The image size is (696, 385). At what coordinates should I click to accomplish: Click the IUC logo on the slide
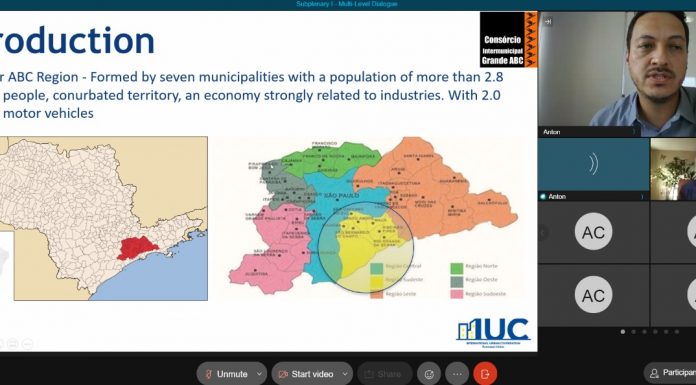(x=493, y=332)
